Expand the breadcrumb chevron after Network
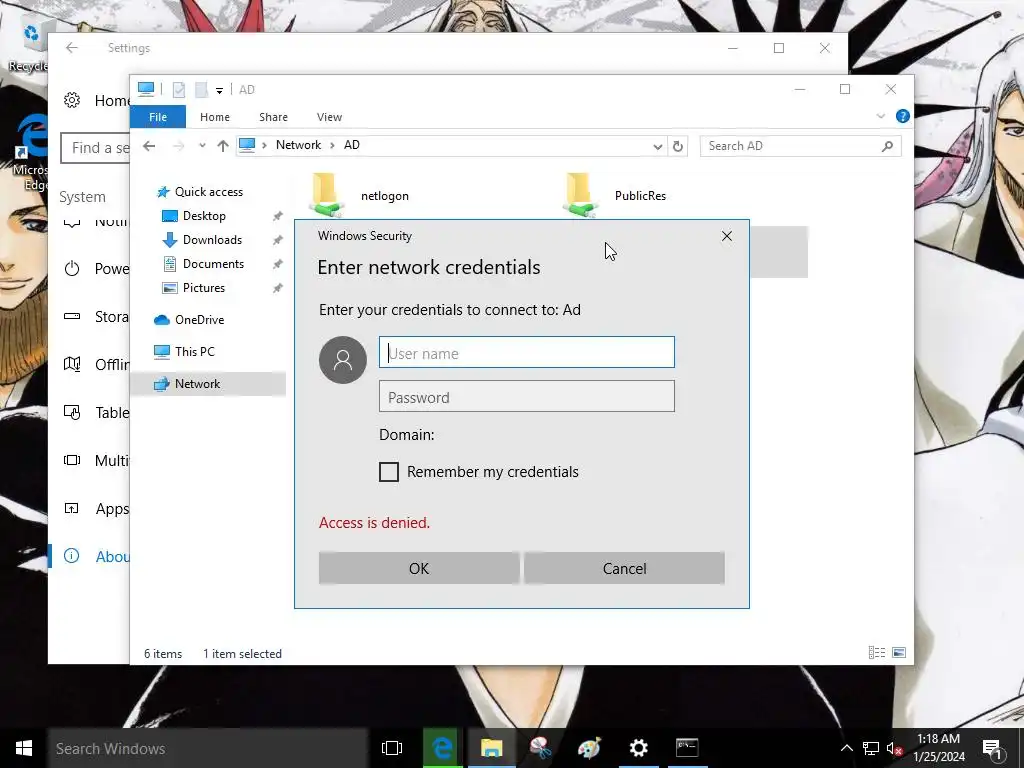 [332, 145]
